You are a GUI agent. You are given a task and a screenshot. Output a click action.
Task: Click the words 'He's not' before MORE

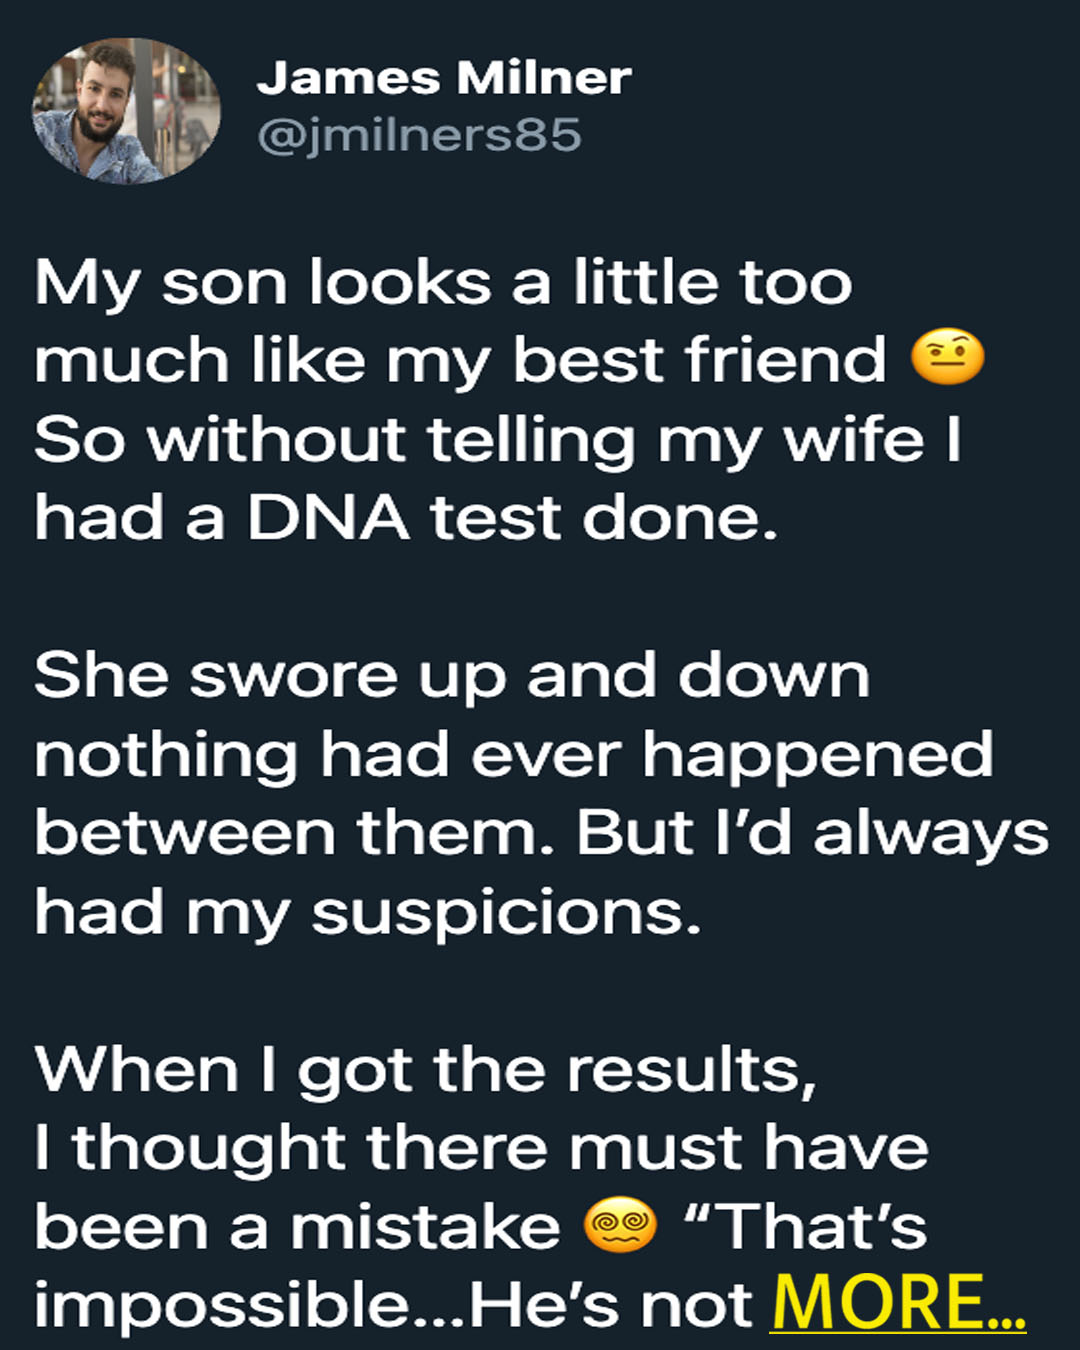point(610,1305)
